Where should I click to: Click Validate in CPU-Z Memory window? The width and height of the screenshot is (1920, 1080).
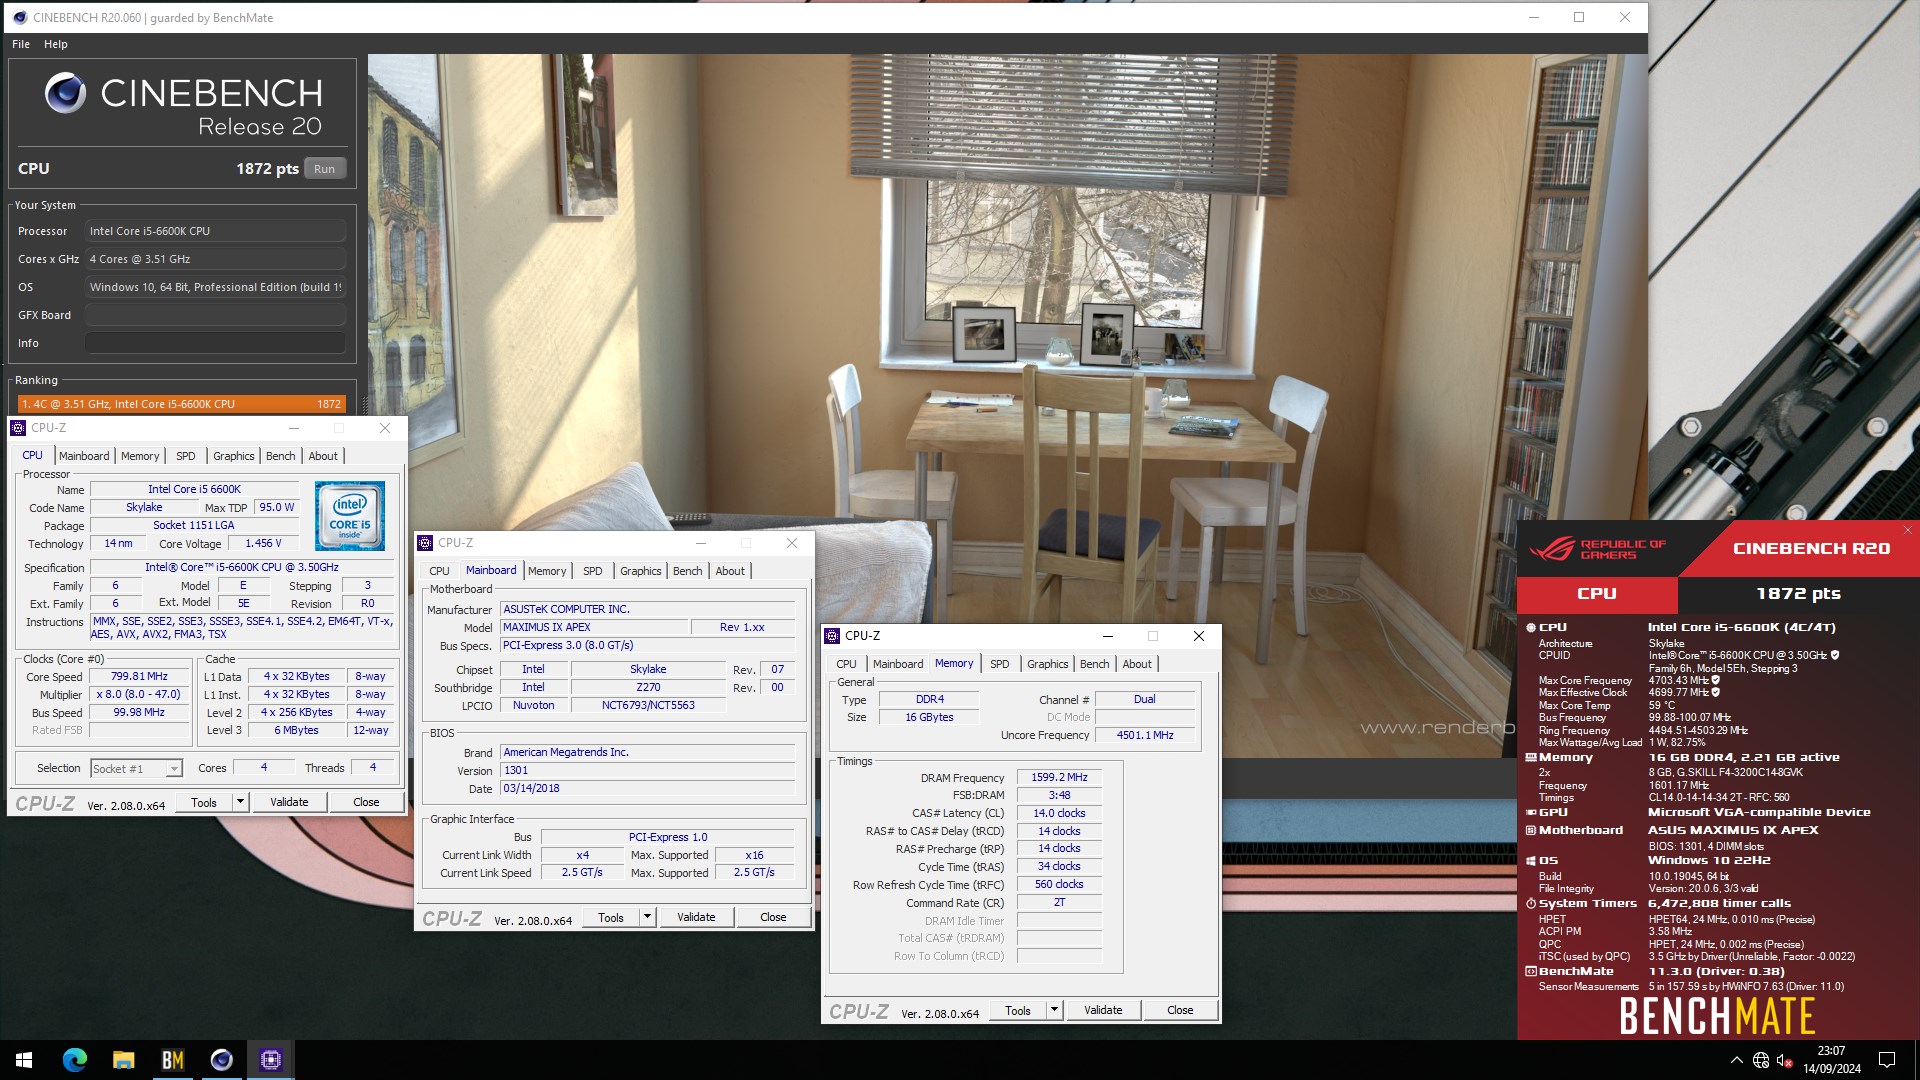pyautogui.click(x=1103, y=1011)
